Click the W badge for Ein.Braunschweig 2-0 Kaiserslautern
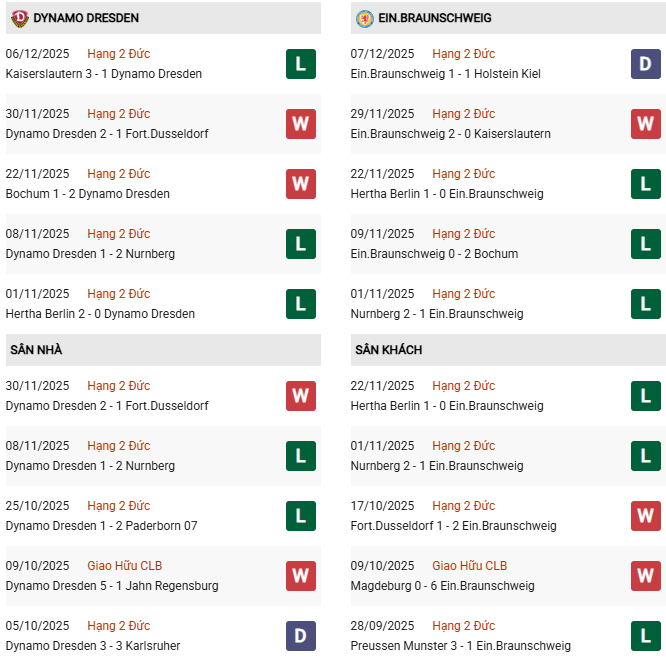The height and width of the screenshot is (659, 666). pos(645,124)
